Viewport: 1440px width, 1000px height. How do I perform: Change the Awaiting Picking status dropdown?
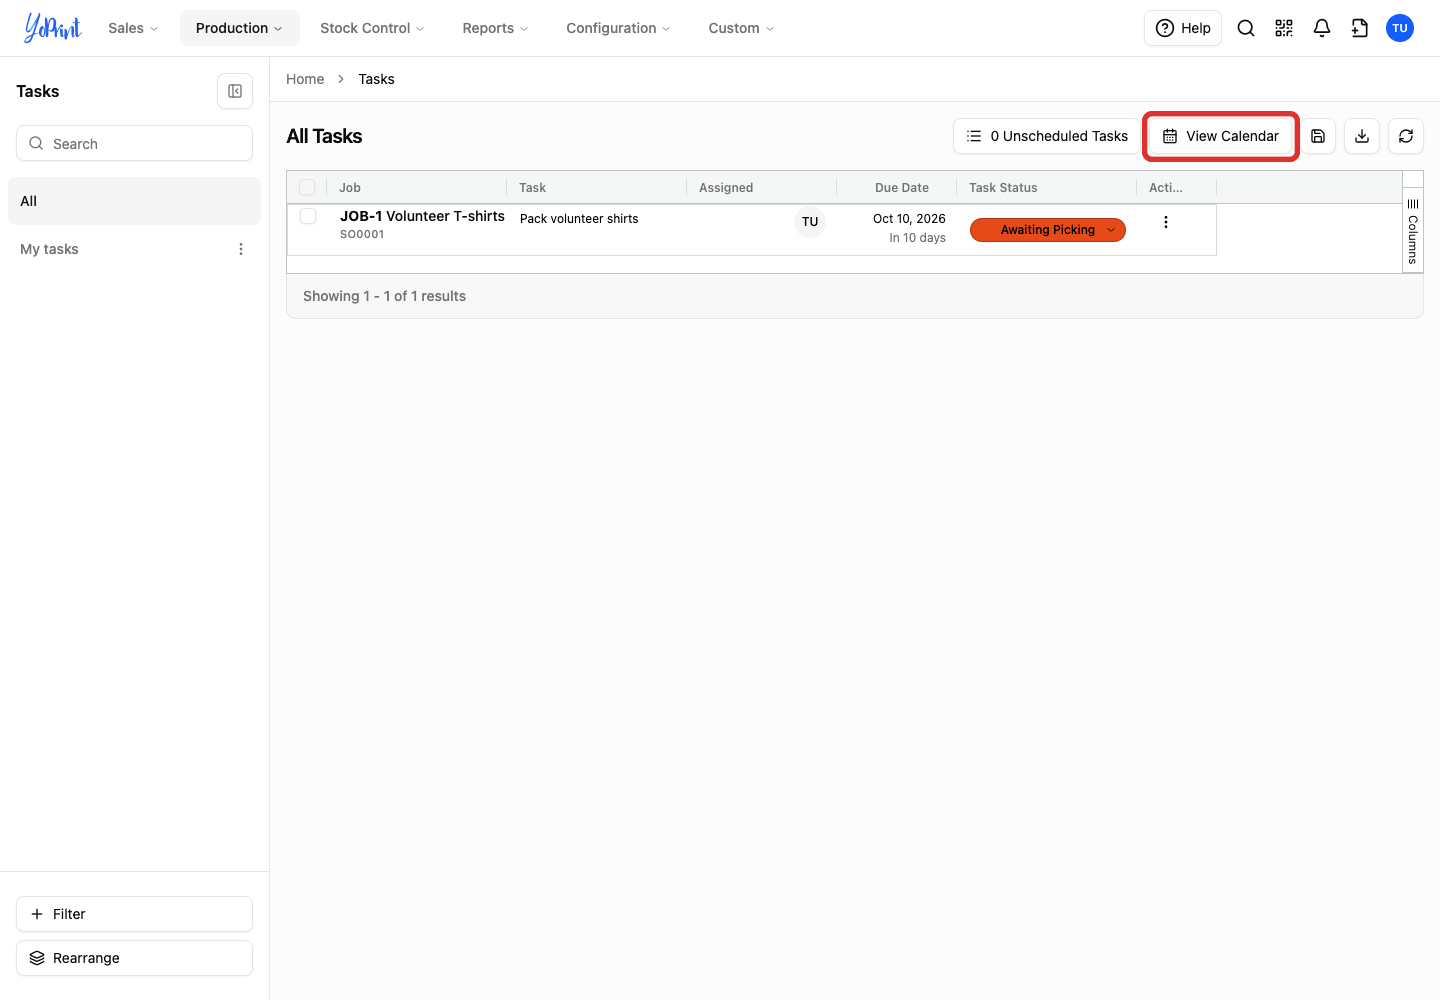[1048, 230]
